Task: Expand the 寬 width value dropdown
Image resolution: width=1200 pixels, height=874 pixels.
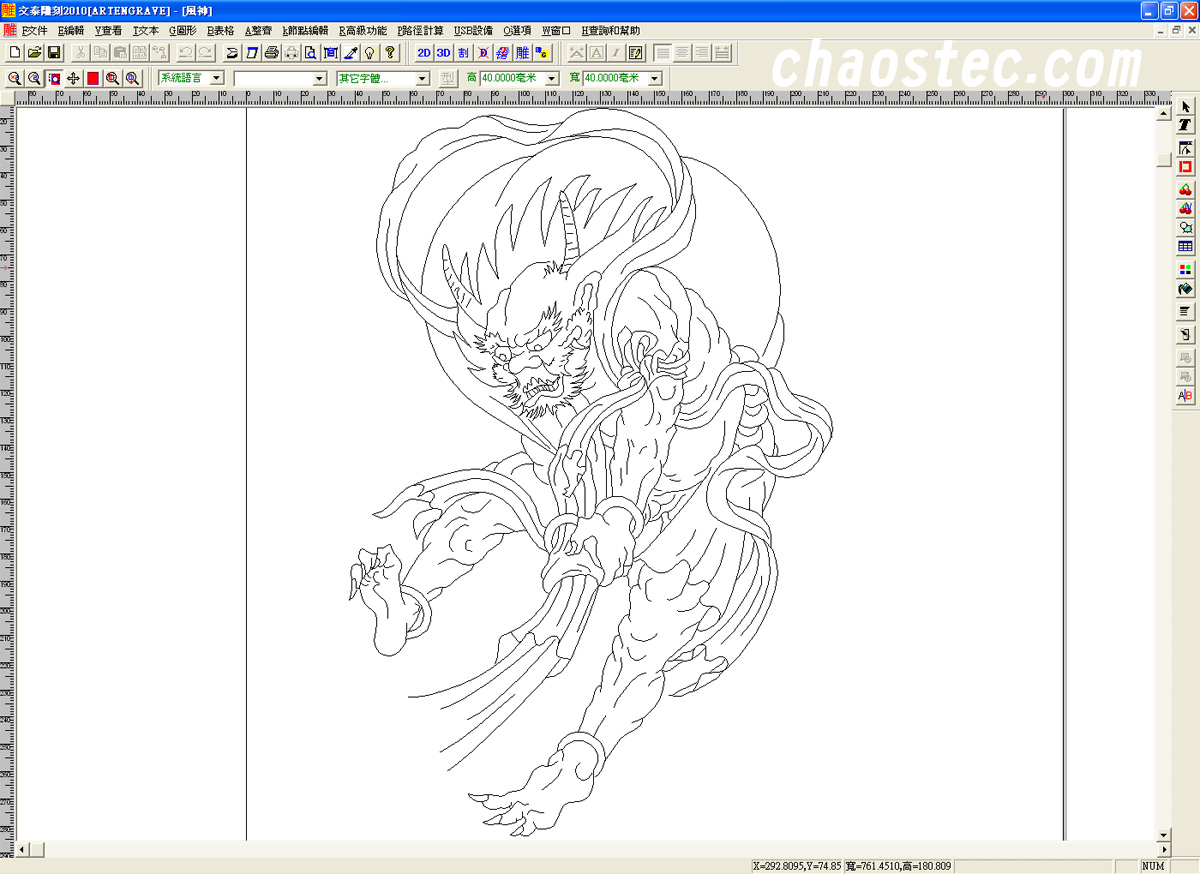Action: (x=654, y=78)
